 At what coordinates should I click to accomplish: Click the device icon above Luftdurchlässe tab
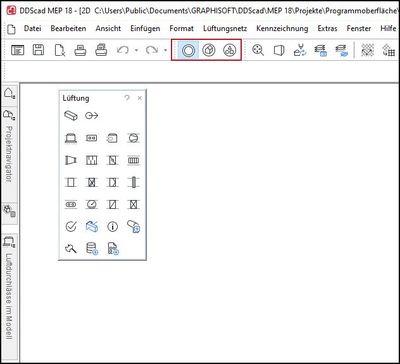9,241
